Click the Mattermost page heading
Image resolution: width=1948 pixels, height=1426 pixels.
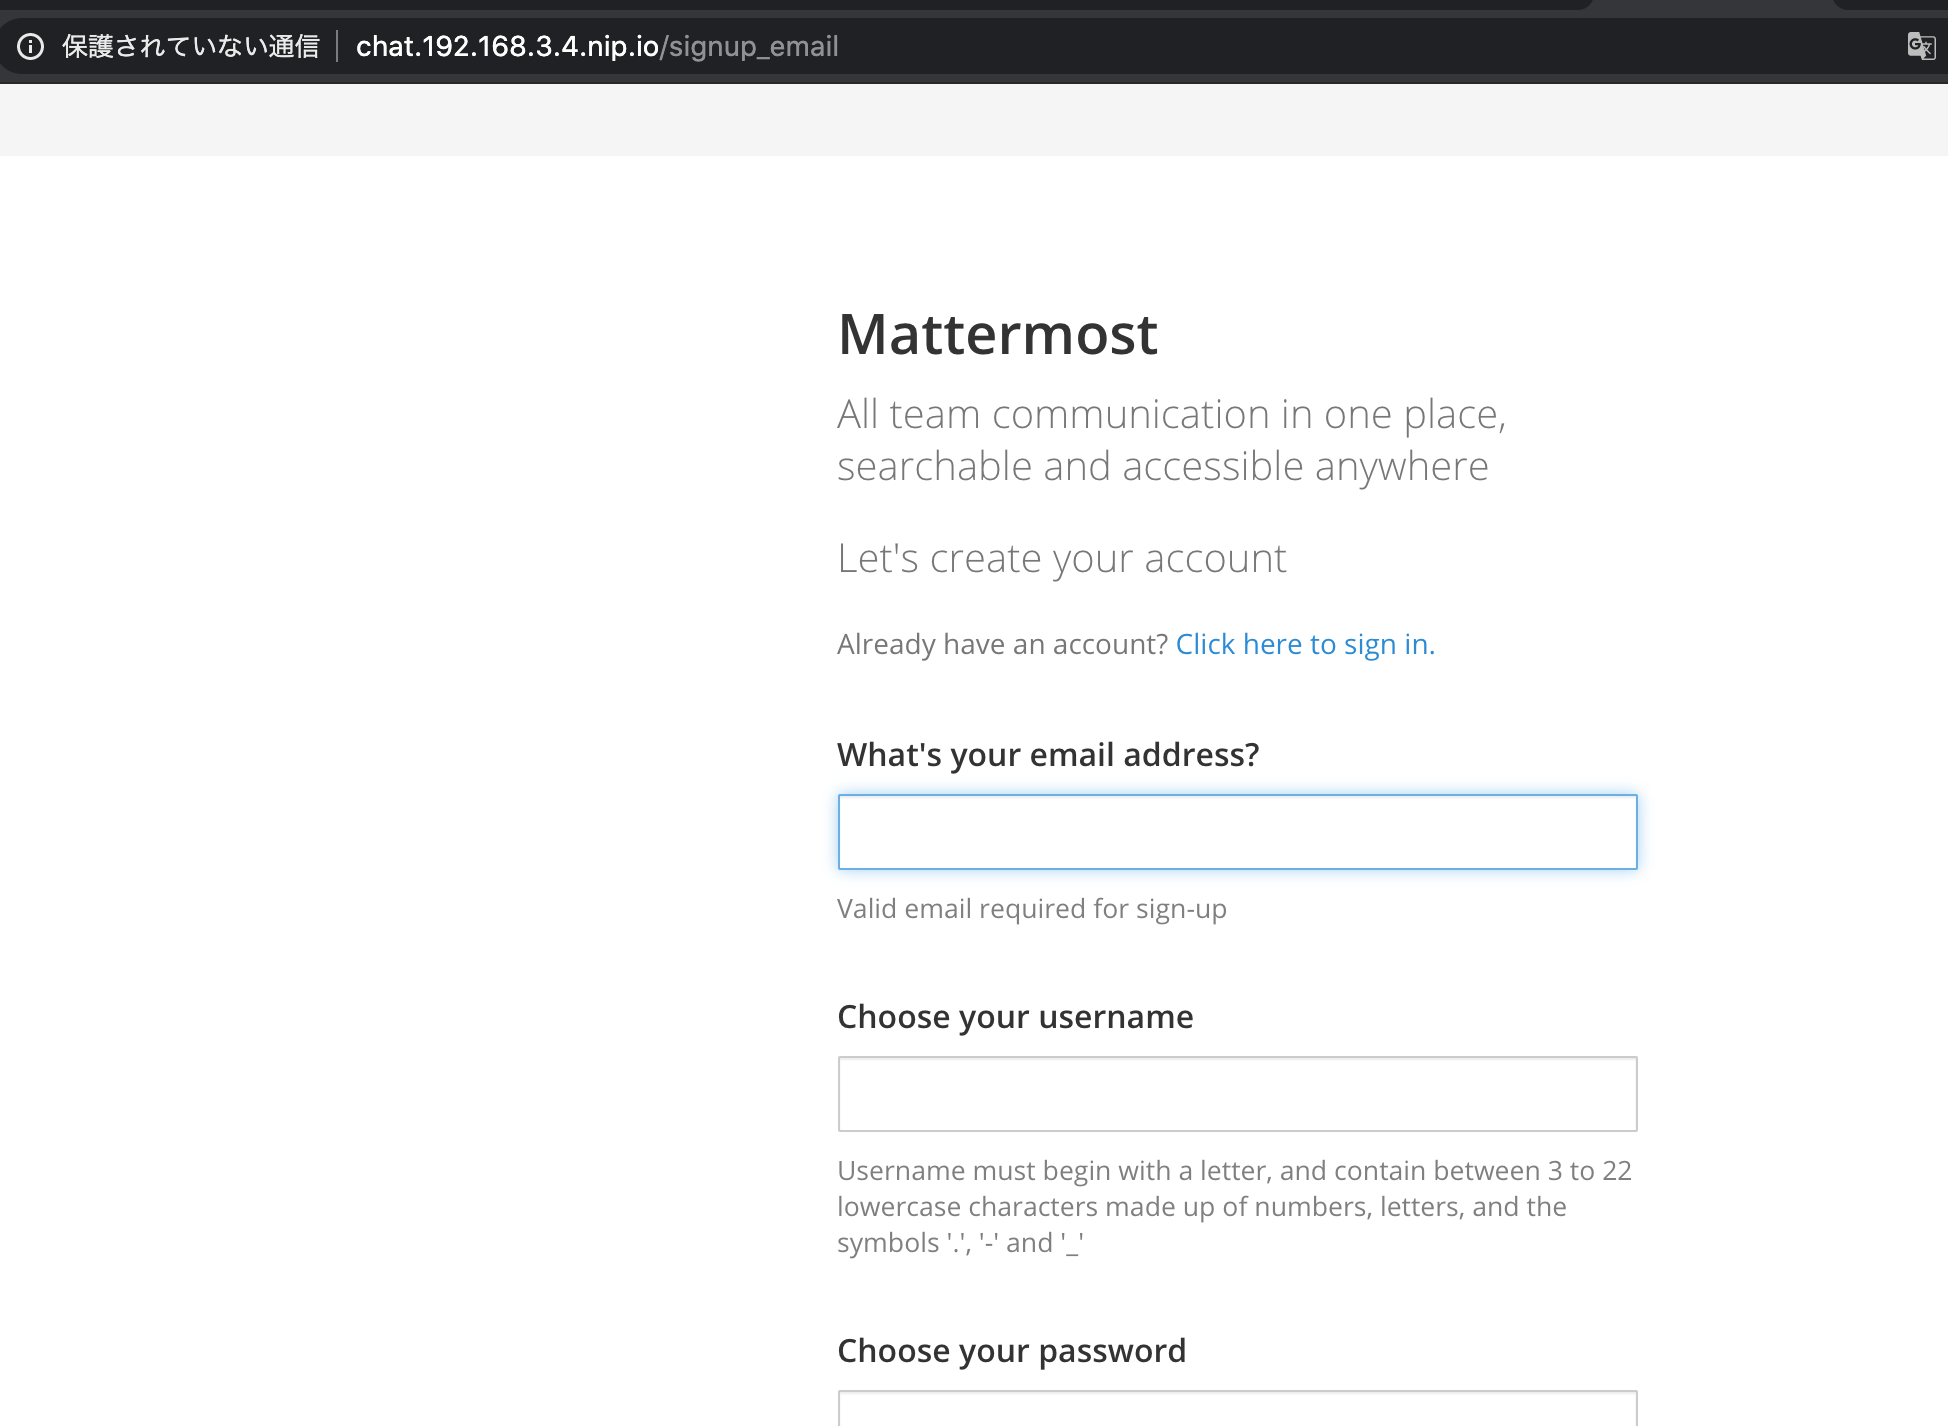coord(998,334)
